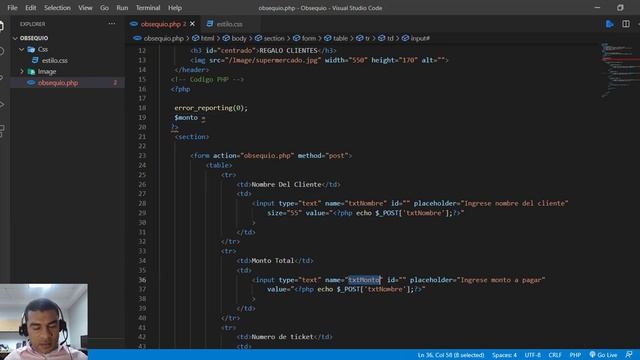
Task: Open the Terminal menu
Action: pyautogui.click(x=148, y=8)
